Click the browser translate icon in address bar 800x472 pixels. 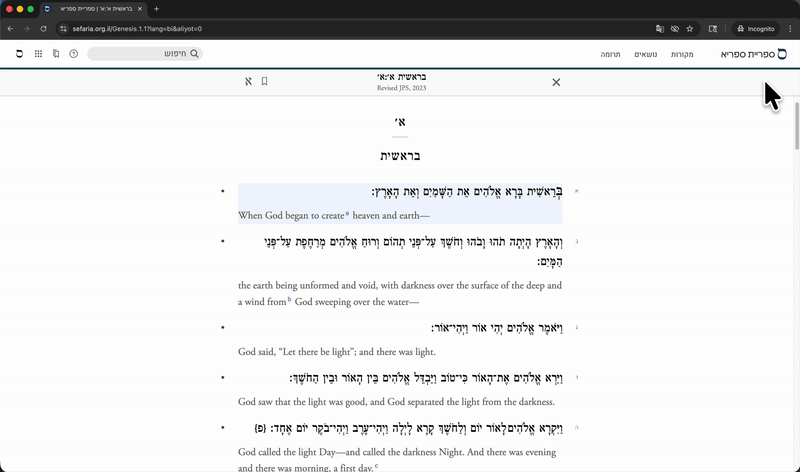660,28
